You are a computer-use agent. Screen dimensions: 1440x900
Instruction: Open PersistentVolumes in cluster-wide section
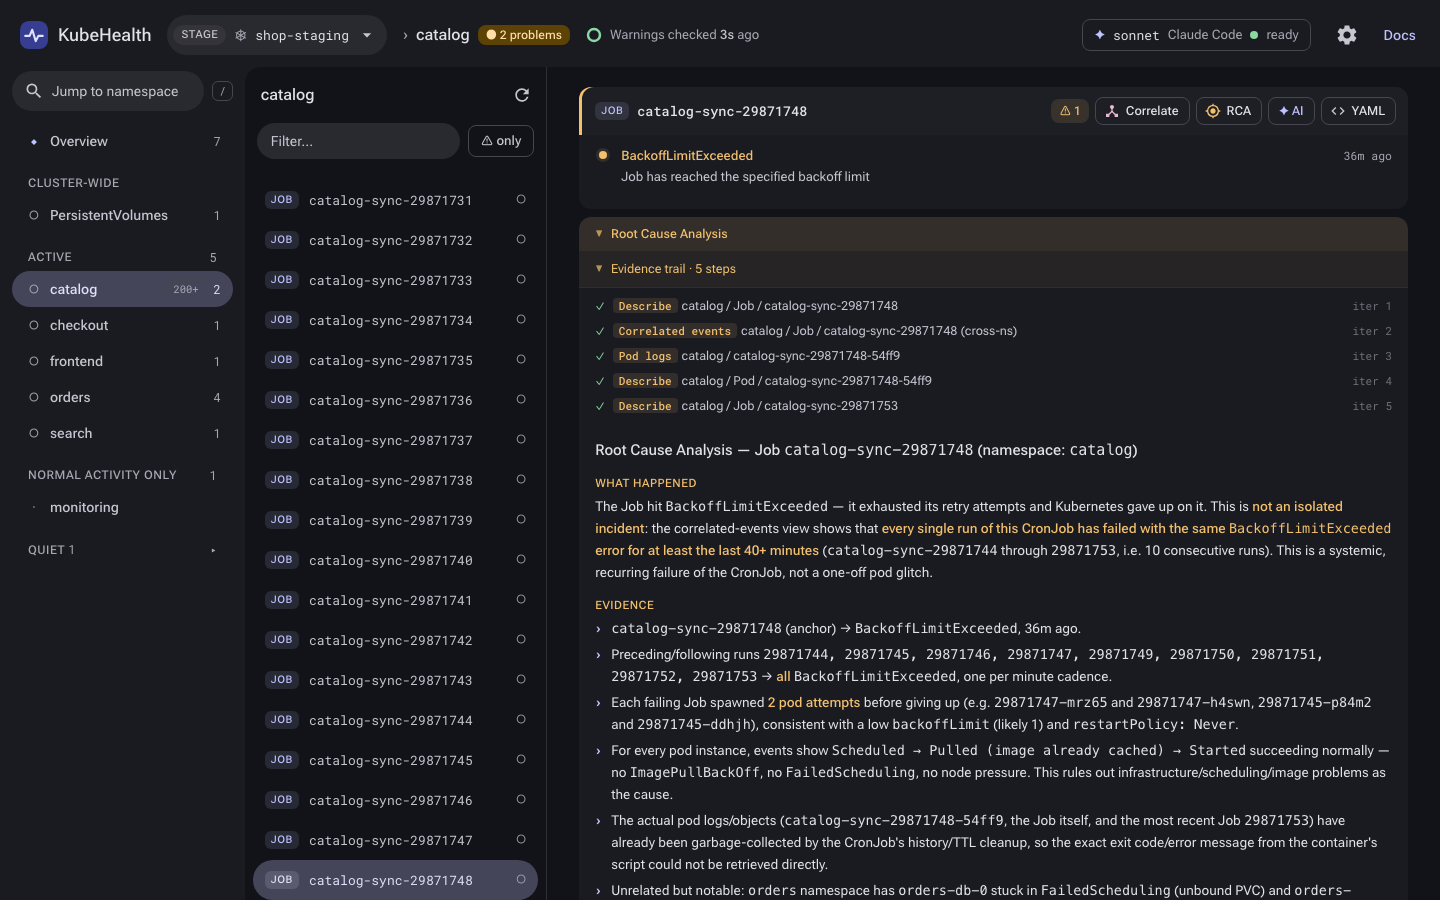[x=122, y=216]
